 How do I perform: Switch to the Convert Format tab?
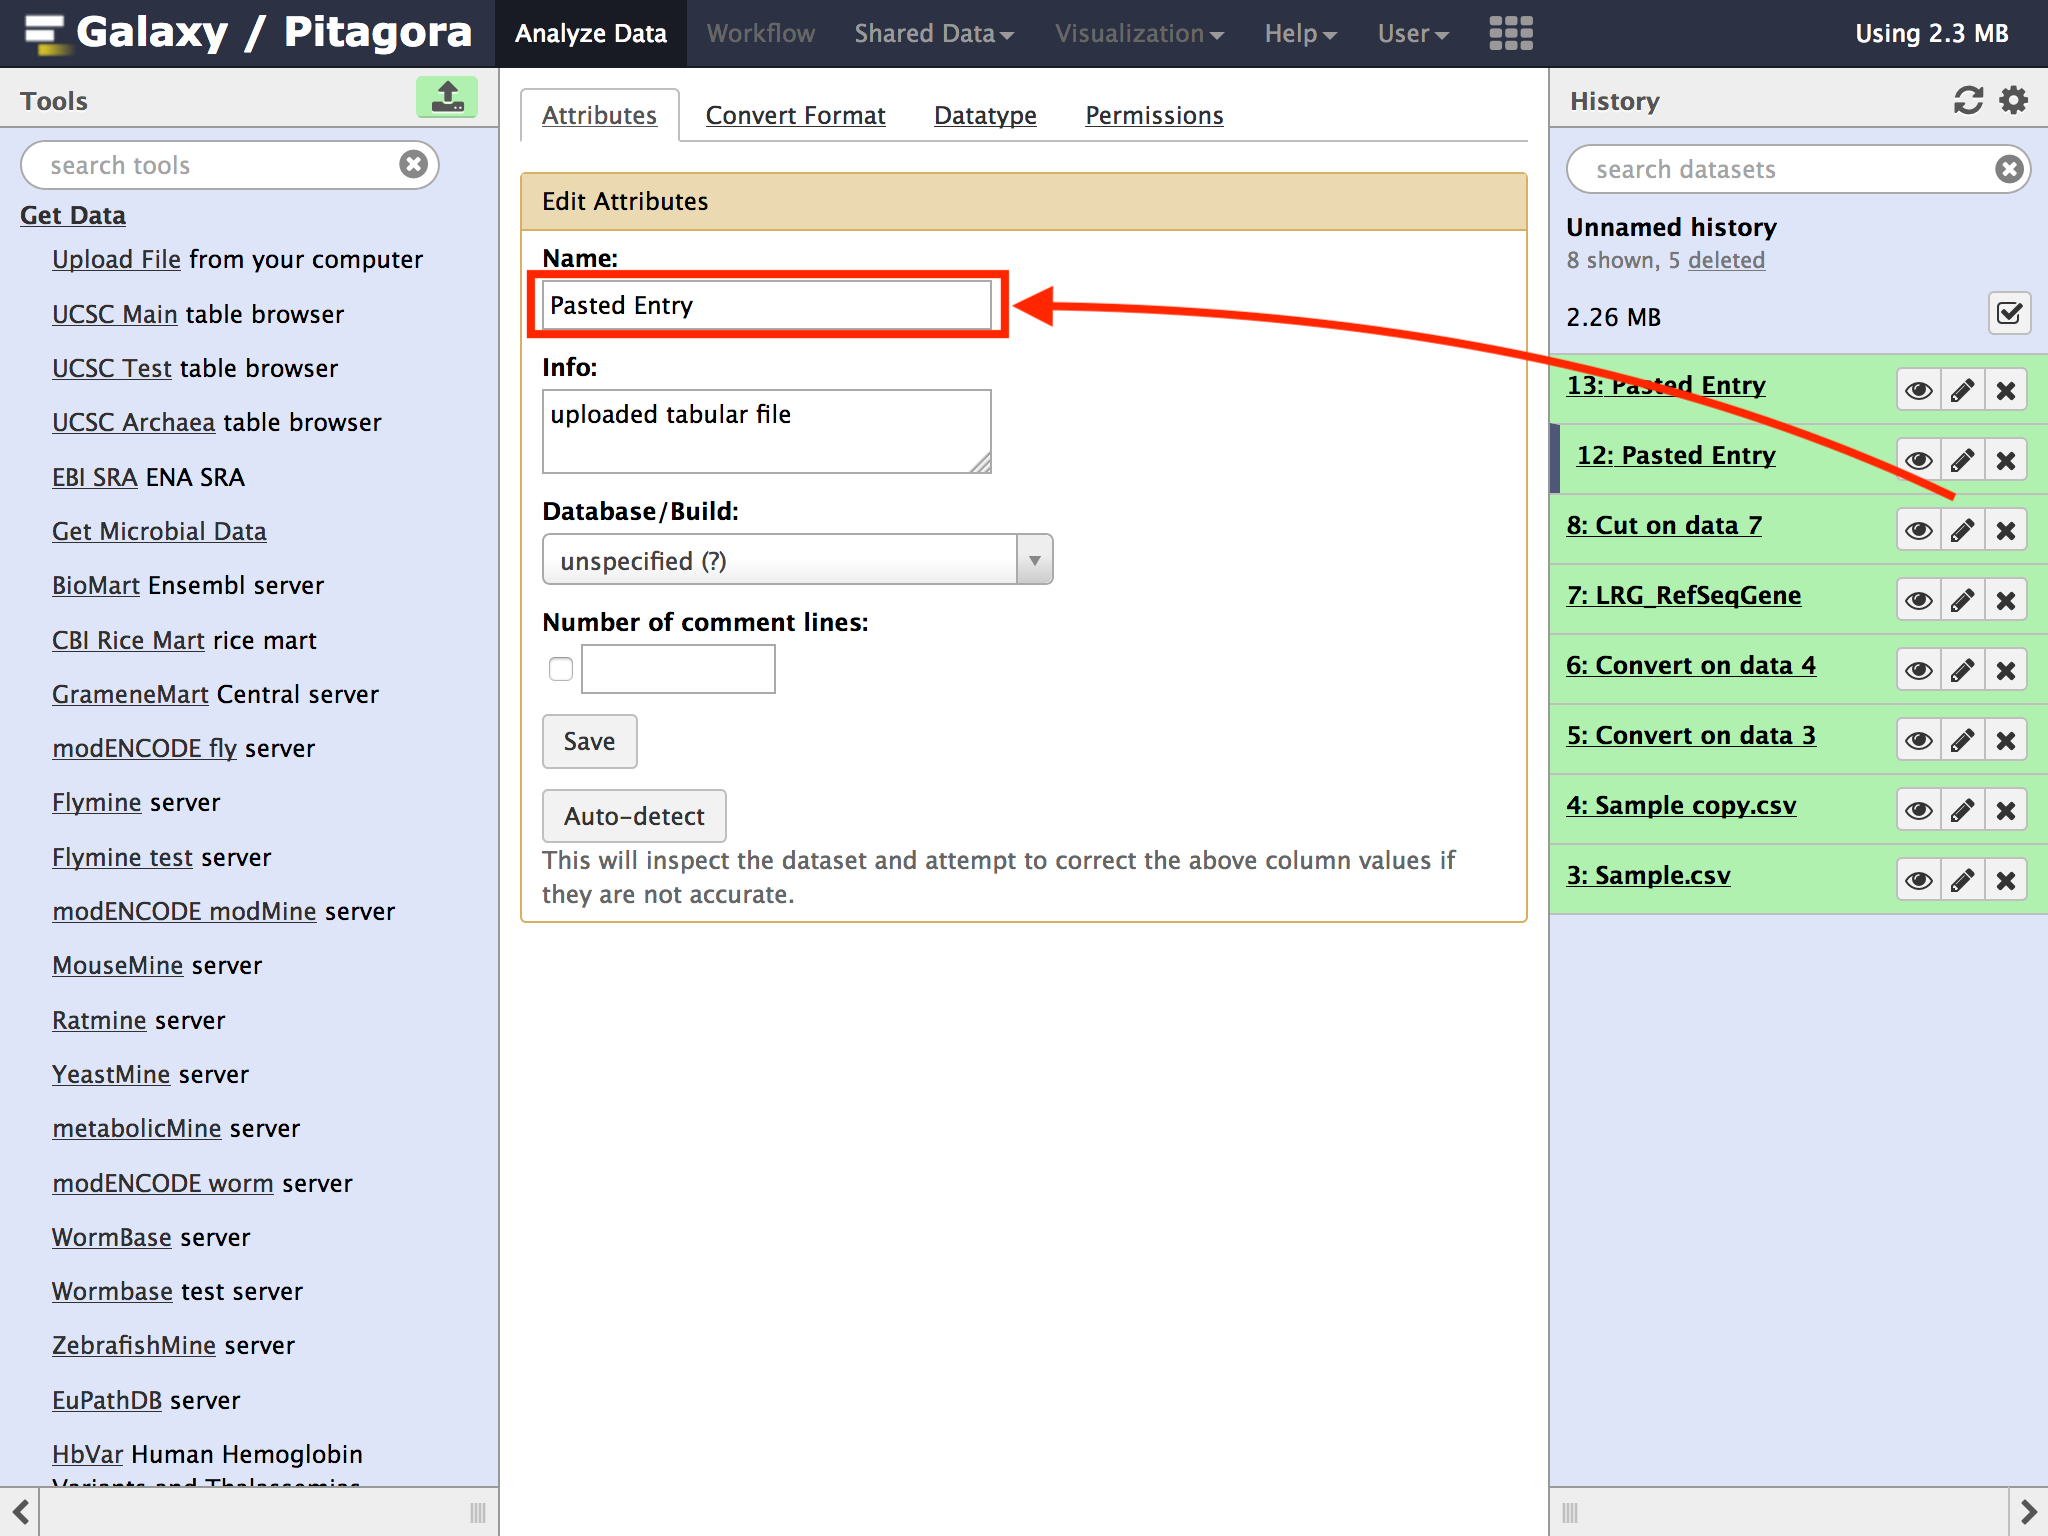coord(795,116)
